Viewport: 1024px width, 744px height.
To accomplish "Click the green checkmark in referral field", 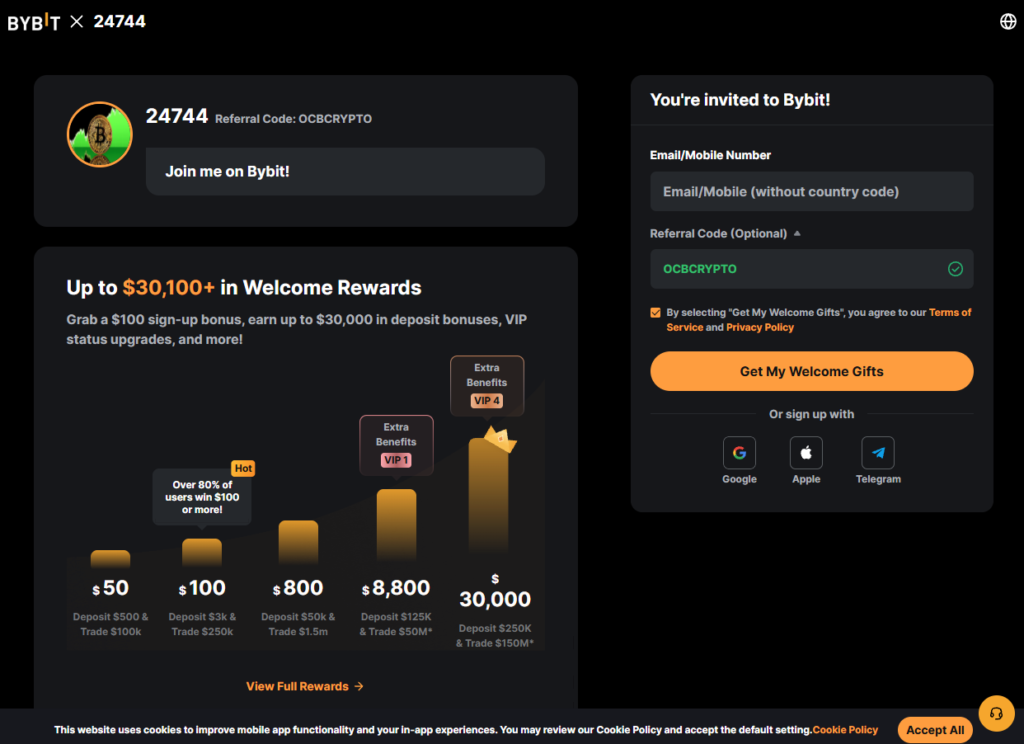I will (955, 268).
